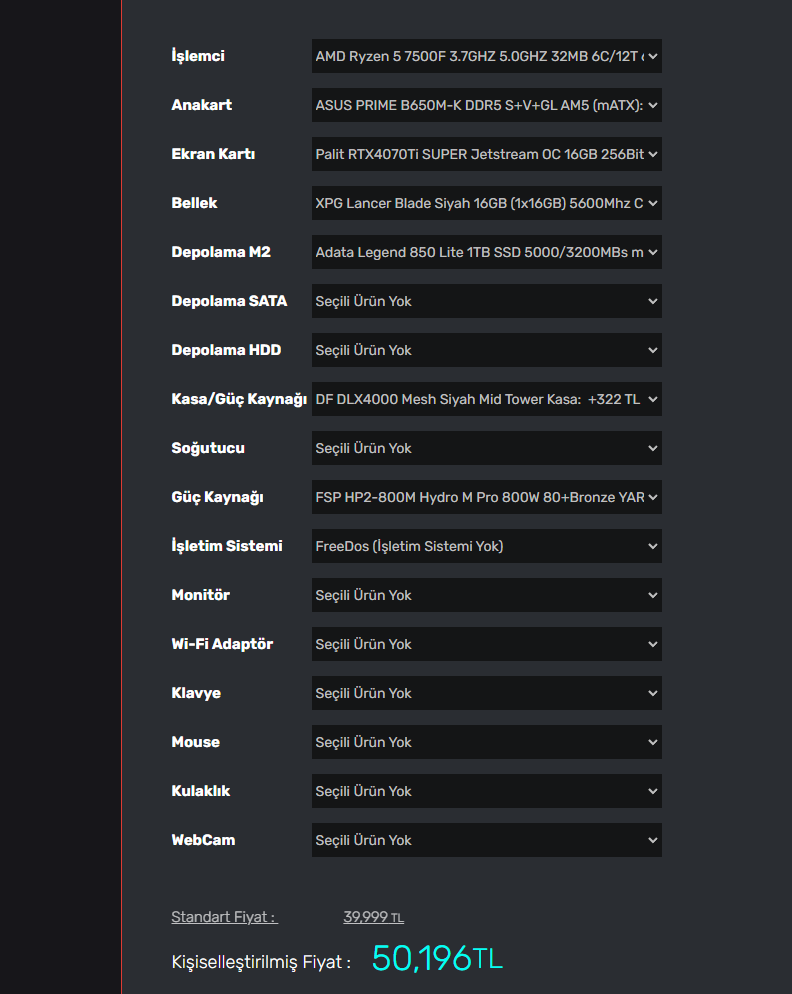Screen dimensions: 792x994
Task: Select a Depolama SATA drive
Action: pyautogui.click(x=486, y=301)
